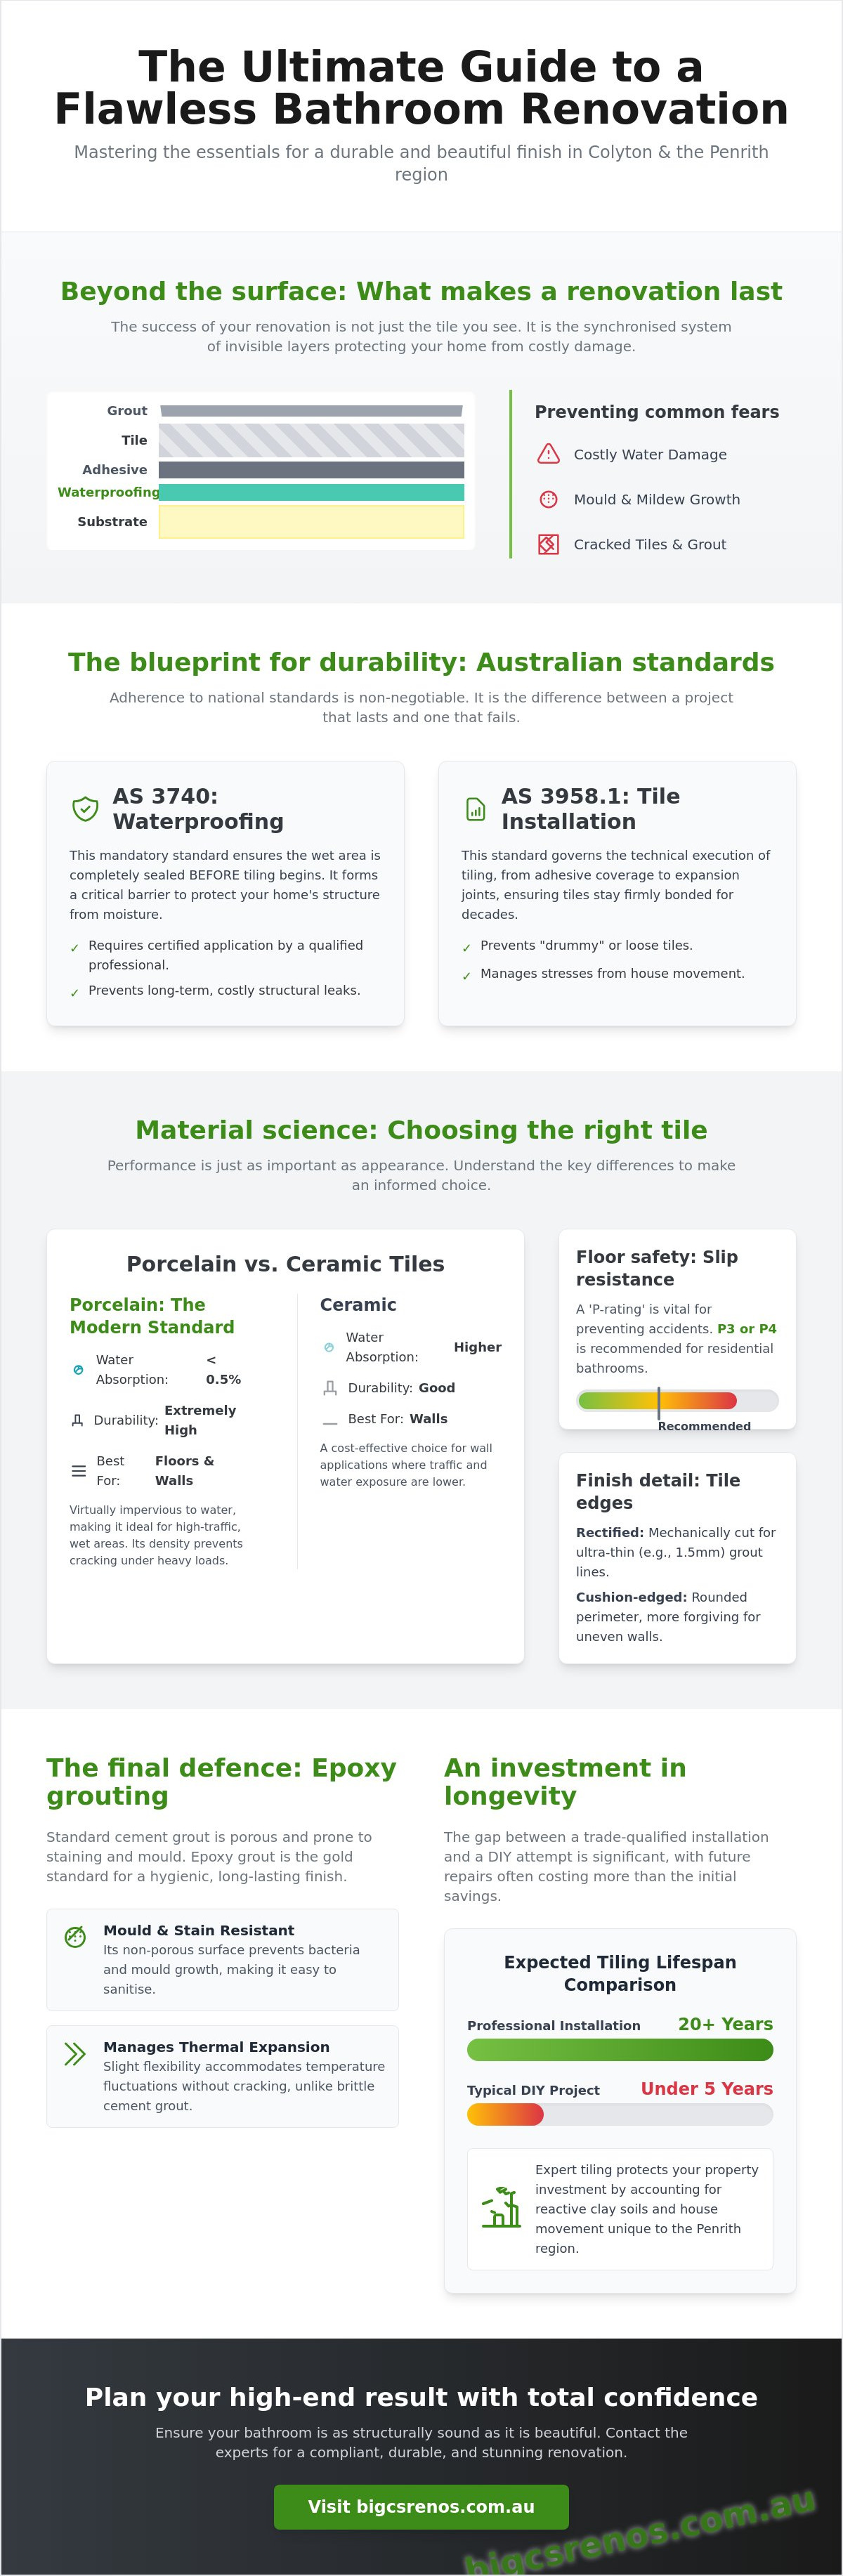This screenshot has height=2576, width=843.
Task: Click the teal Waterproofing layer in diagram
Action: coord(311,492)
